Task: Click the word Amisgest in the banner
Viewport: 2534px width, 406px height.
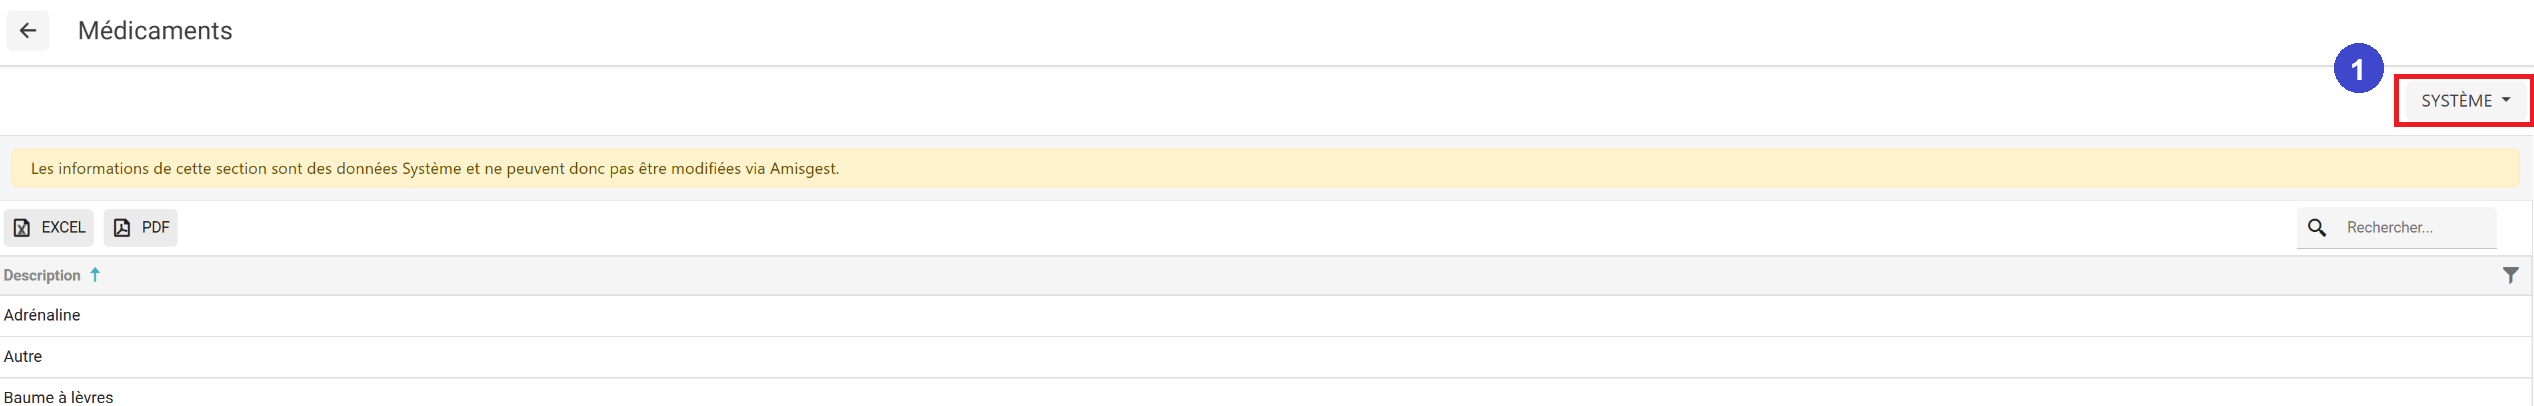Action: pyautogui.click(x=803, y=169)
